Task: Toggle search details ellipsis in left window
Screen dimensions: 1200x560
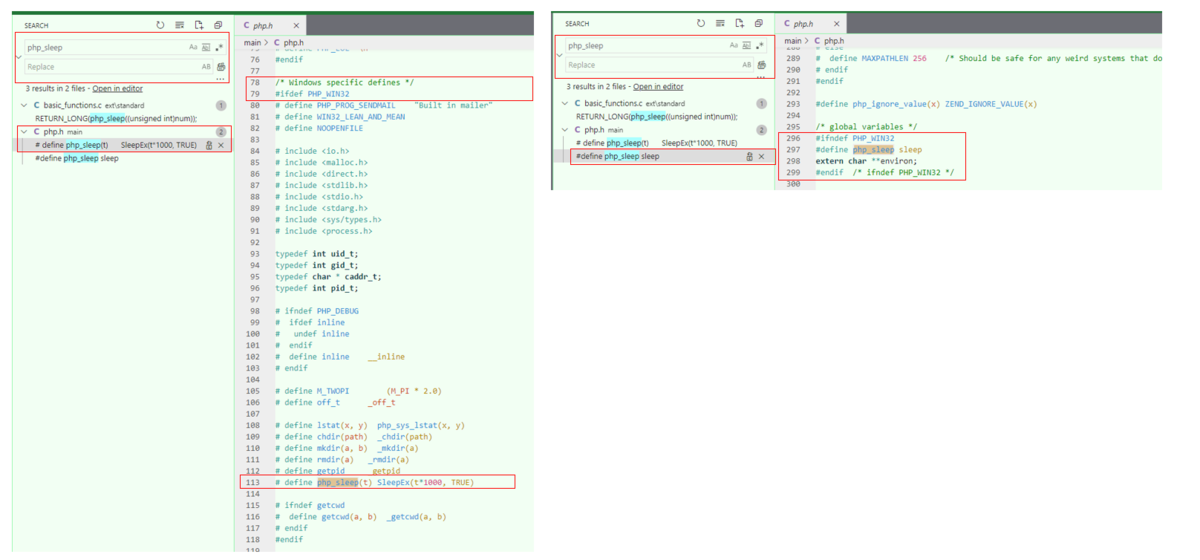Action: tap(220, 79)
